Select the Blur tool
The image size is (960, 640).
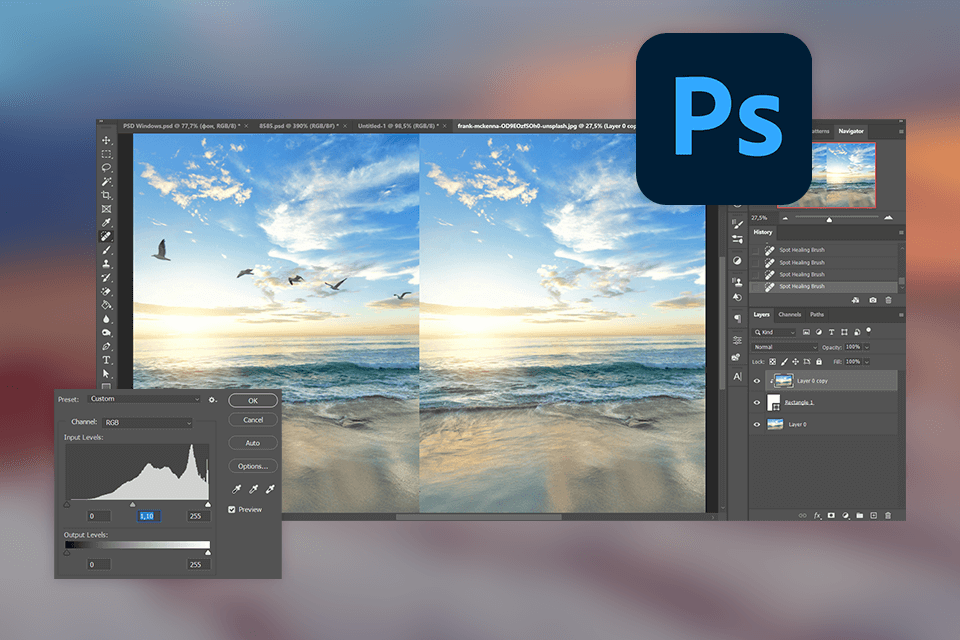pyautogui.click(x=107, y=319)
